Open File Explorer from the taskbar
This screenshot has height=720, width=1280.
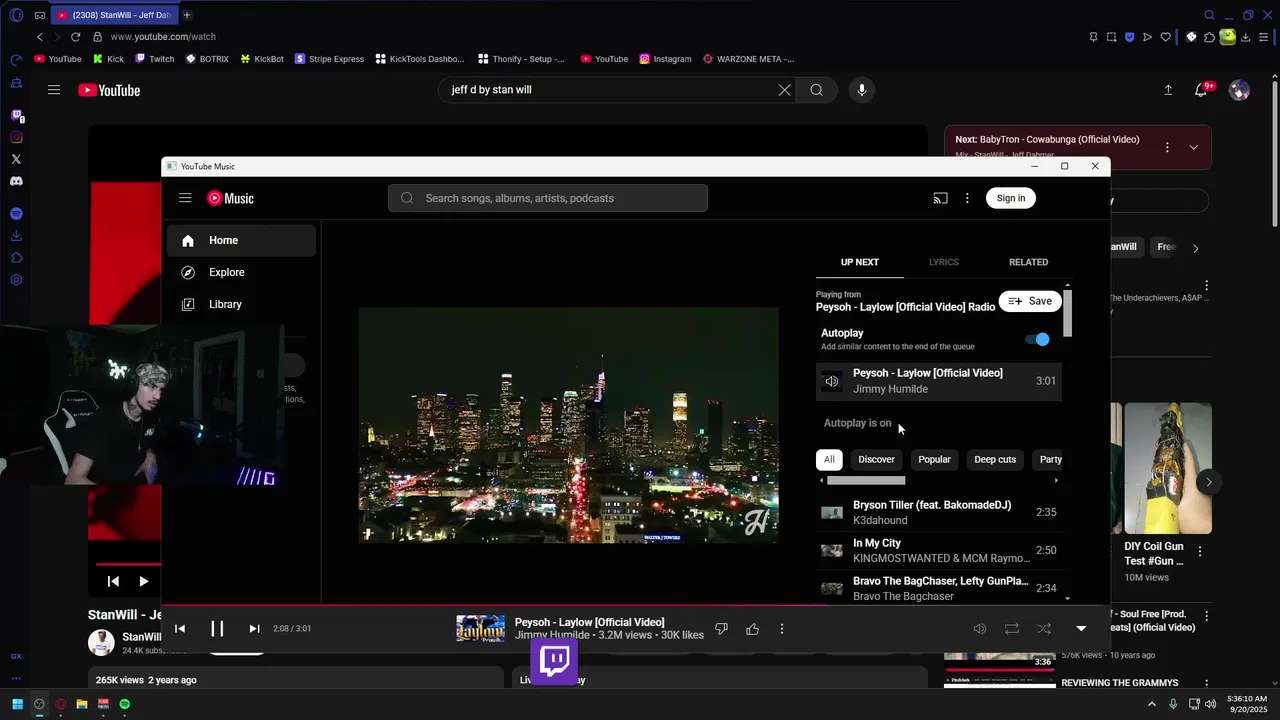82,704
